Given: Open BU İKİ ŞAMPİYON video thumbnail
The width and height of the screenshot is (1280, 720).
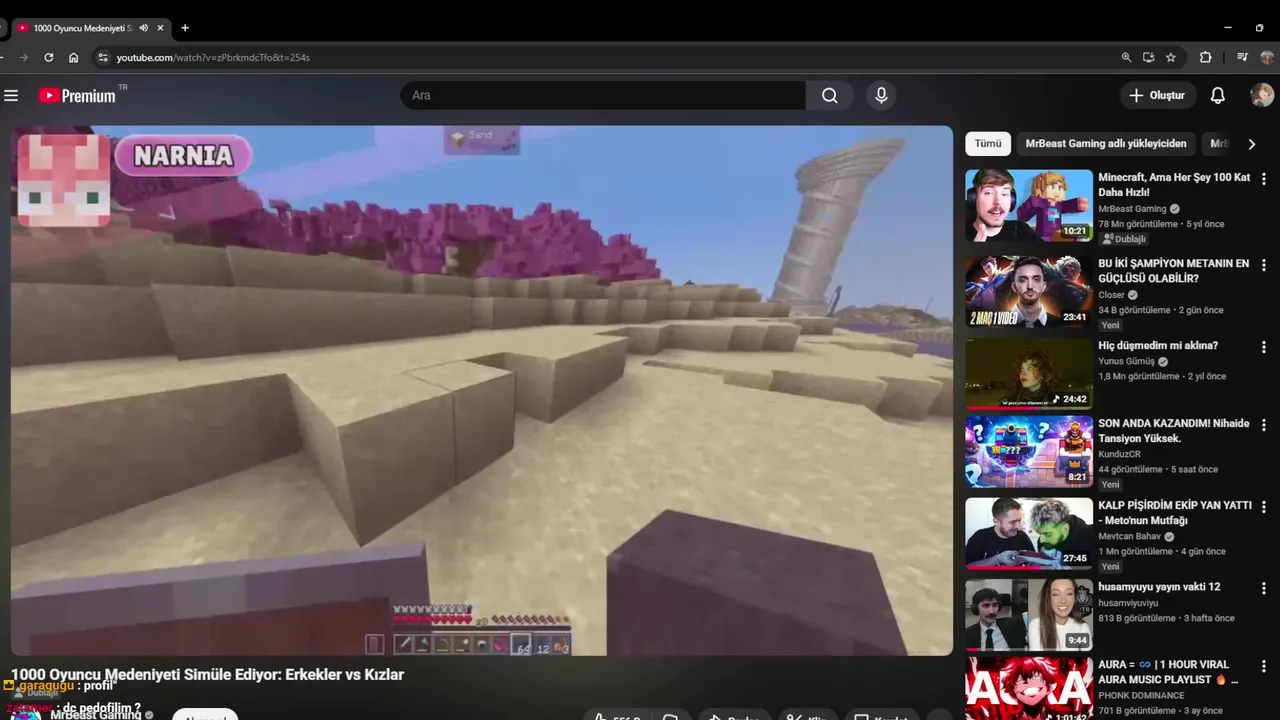Looking at the screenshot, I should tap(1029, 291).
